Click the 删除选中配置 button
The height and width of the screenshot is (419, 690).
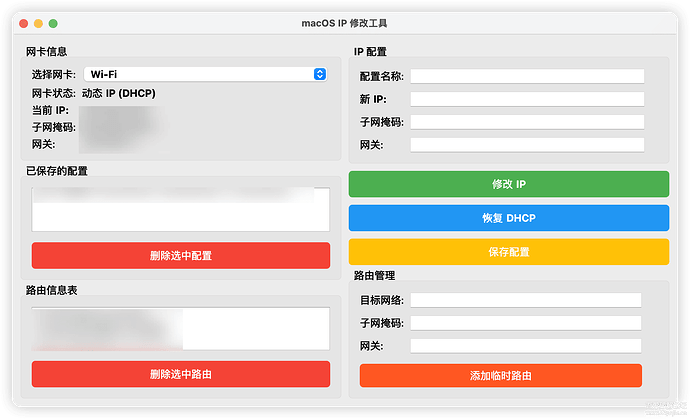coord(181,255)
